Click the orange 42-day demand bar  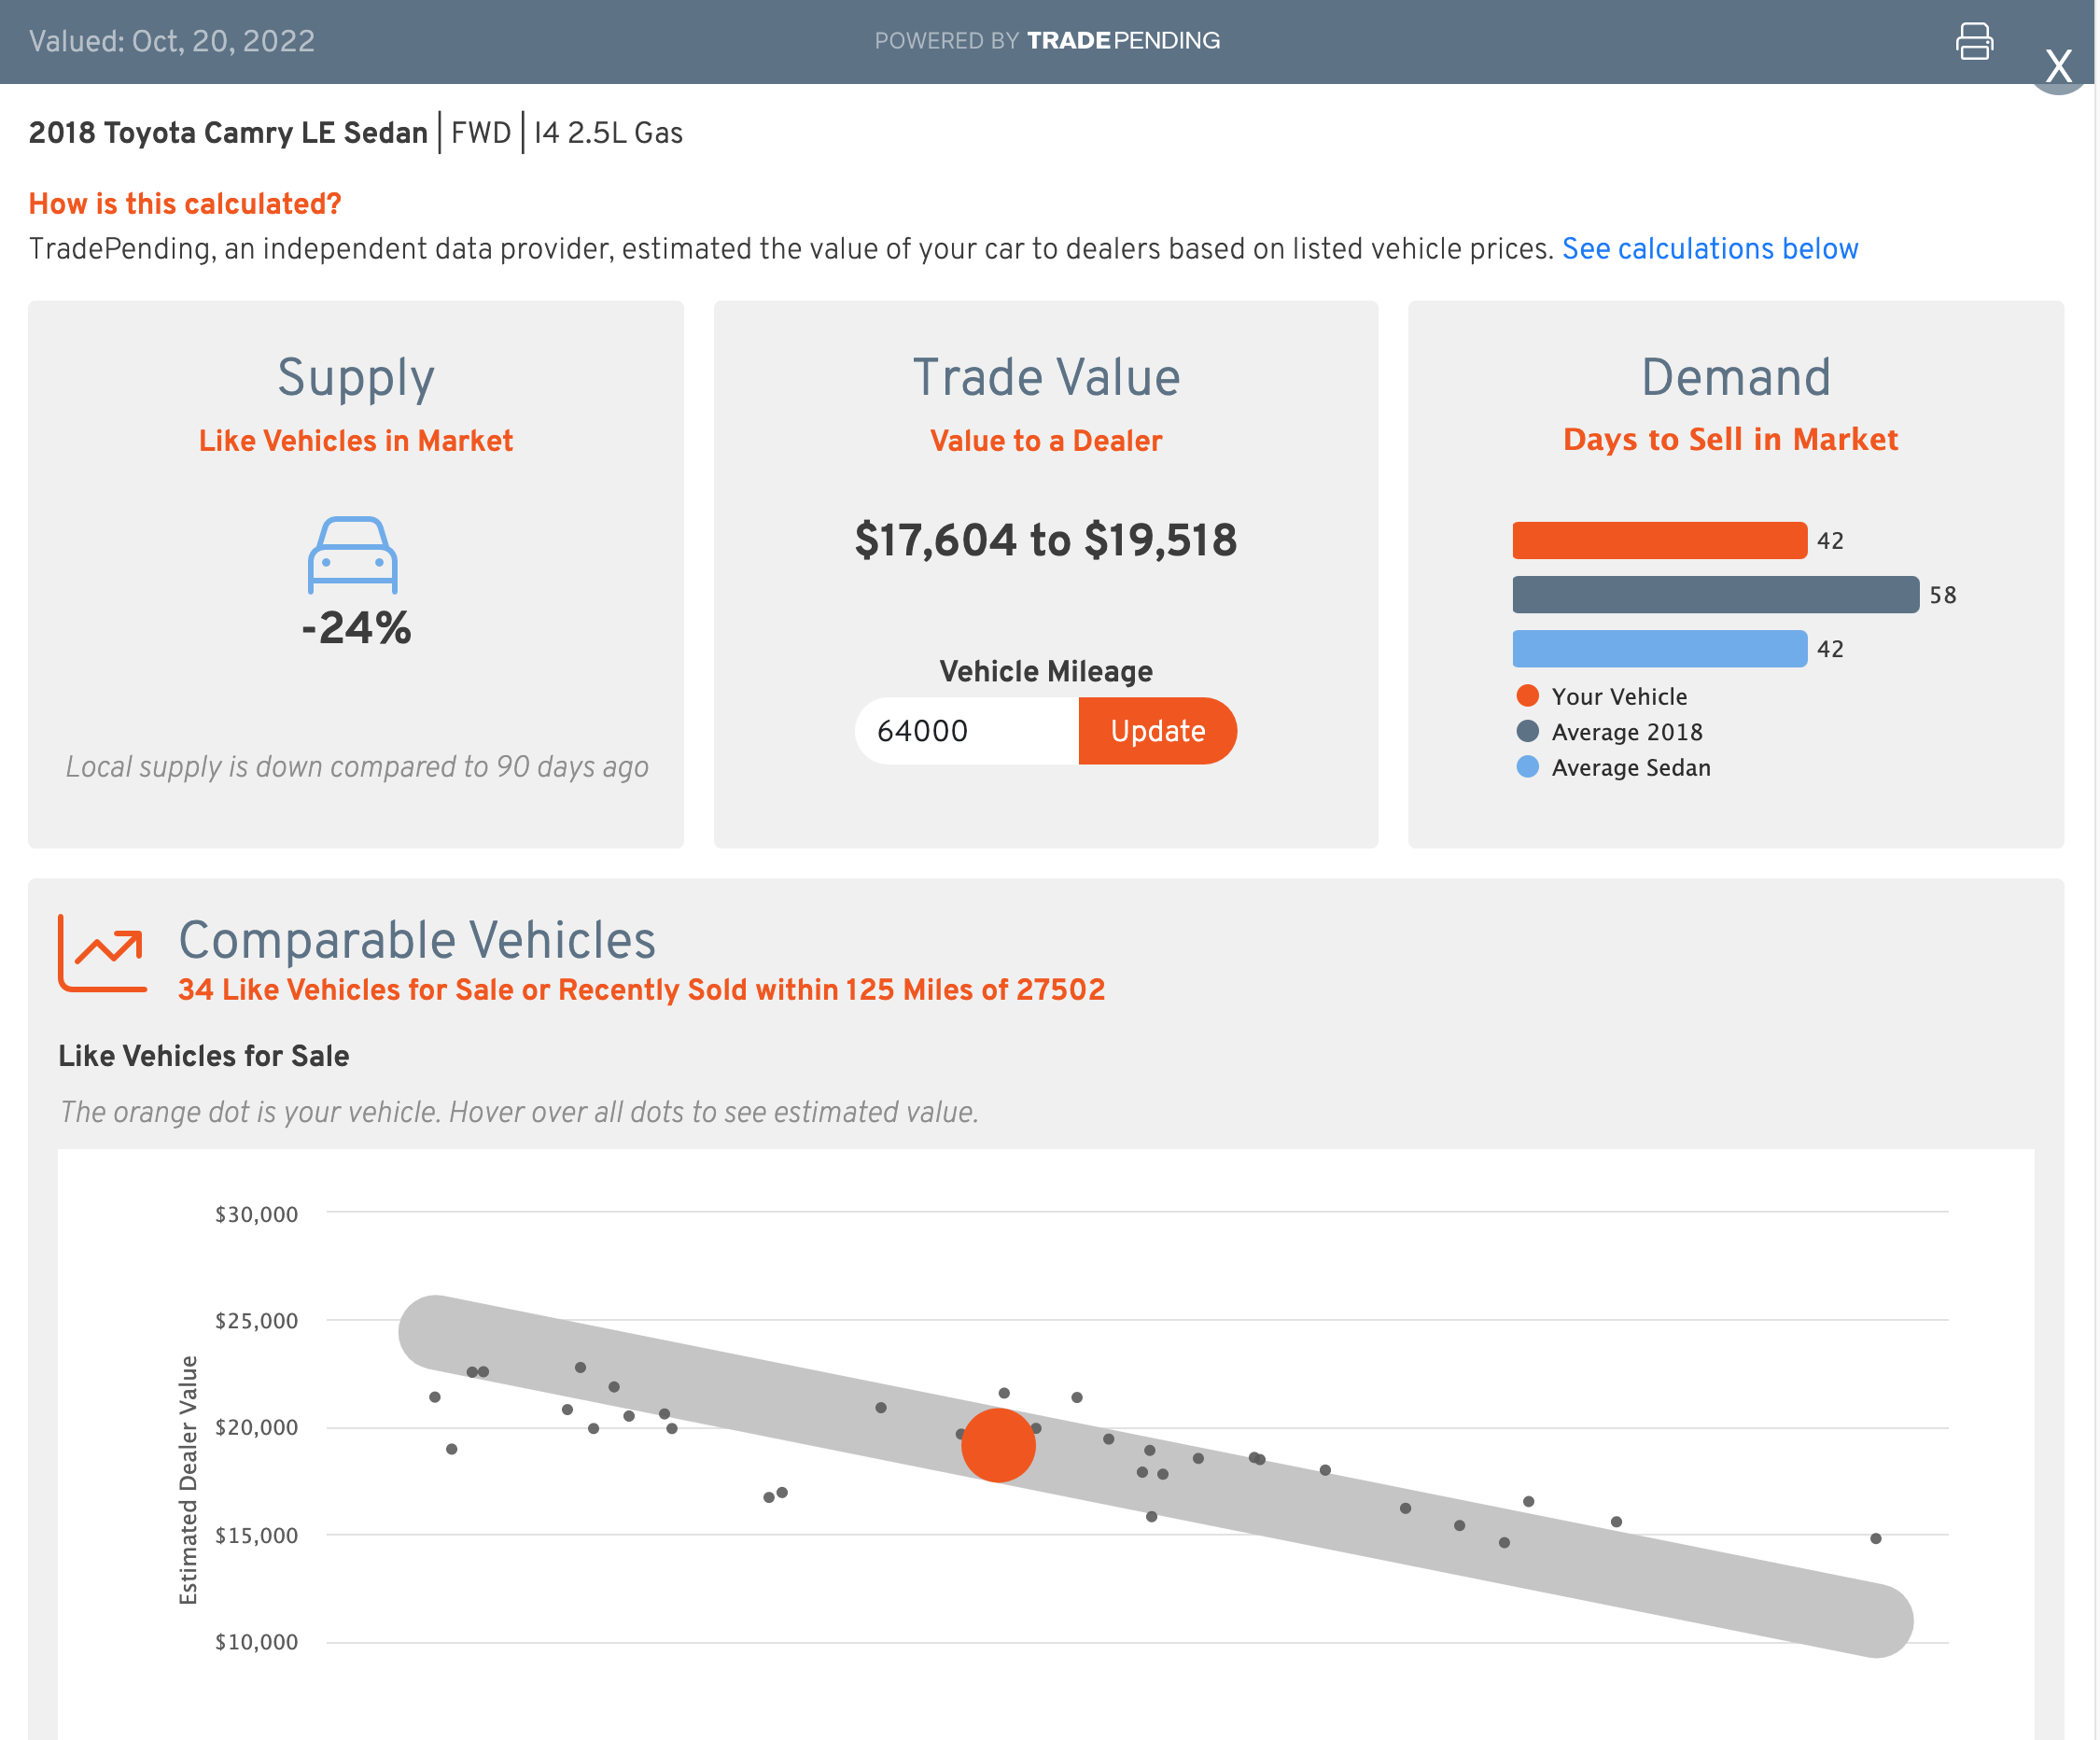pyautogui.click(x=1660, y=540)
